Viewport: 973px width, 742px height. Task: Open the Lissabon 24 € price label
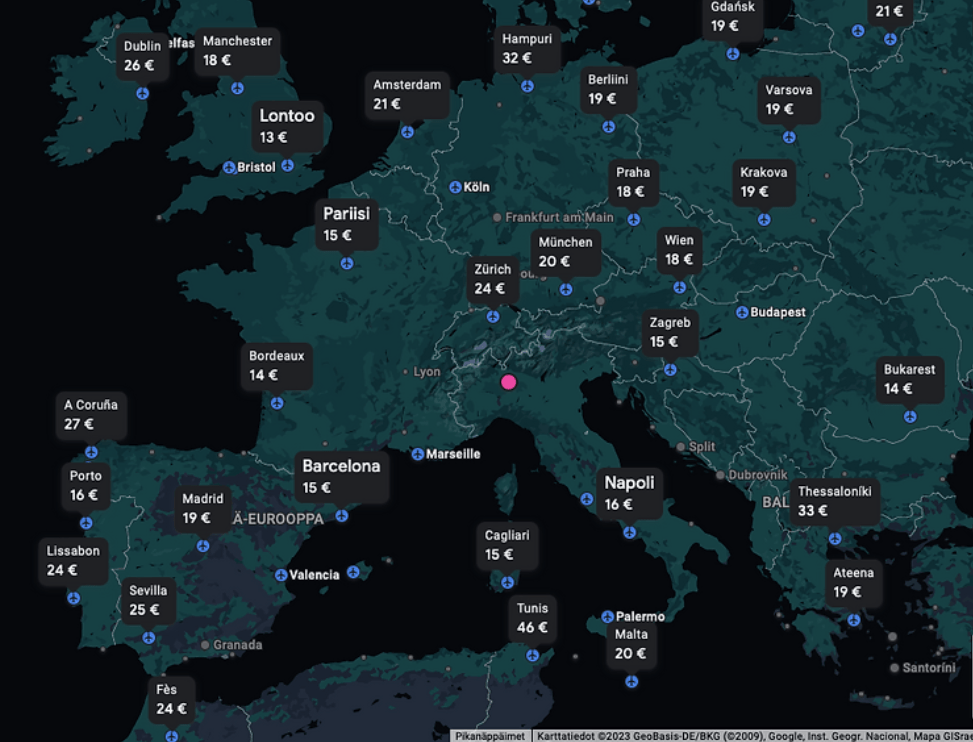(x=73, y=560)
